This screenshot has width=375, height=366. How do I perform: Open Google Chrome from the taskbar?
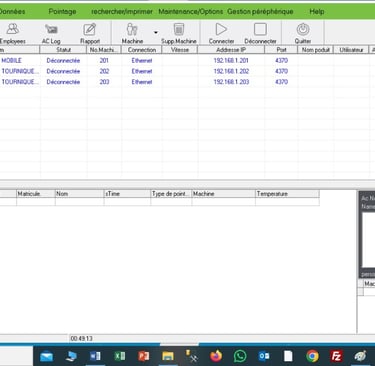tap(312, 356)
